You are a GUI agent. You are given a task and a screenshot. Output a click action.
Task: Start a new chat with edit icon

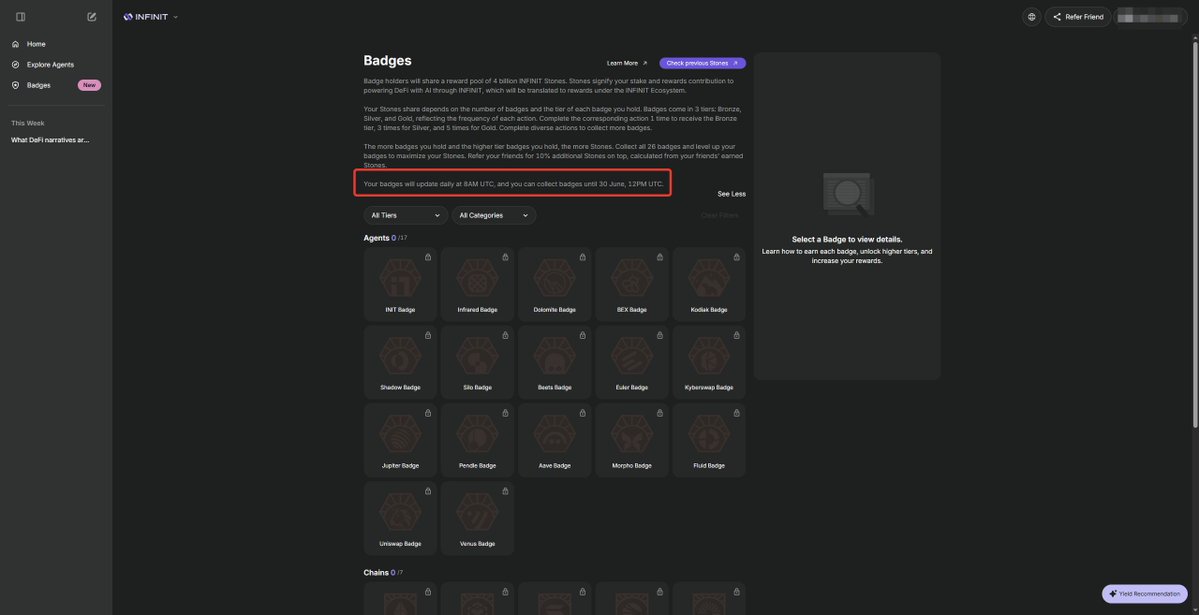[92, 17]
